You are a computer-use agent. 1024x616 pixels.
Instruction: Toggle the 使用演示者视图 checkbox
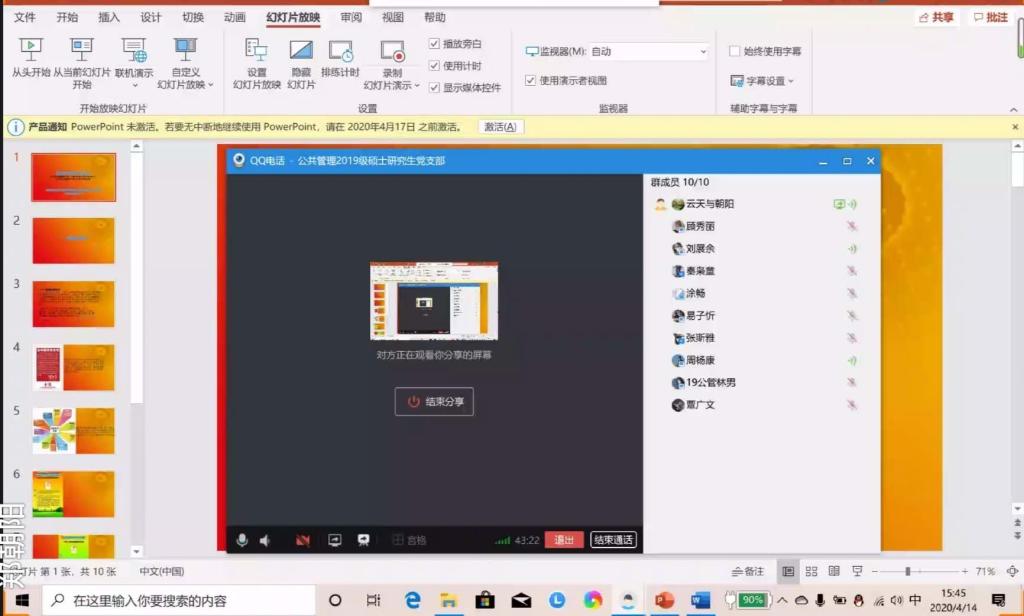tap(530, 80)
